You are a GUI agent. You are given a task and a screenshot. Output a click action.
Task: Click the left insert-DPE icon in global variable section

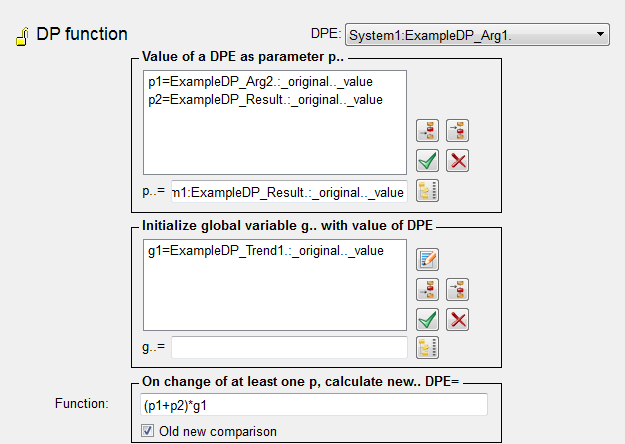point(428,289)
